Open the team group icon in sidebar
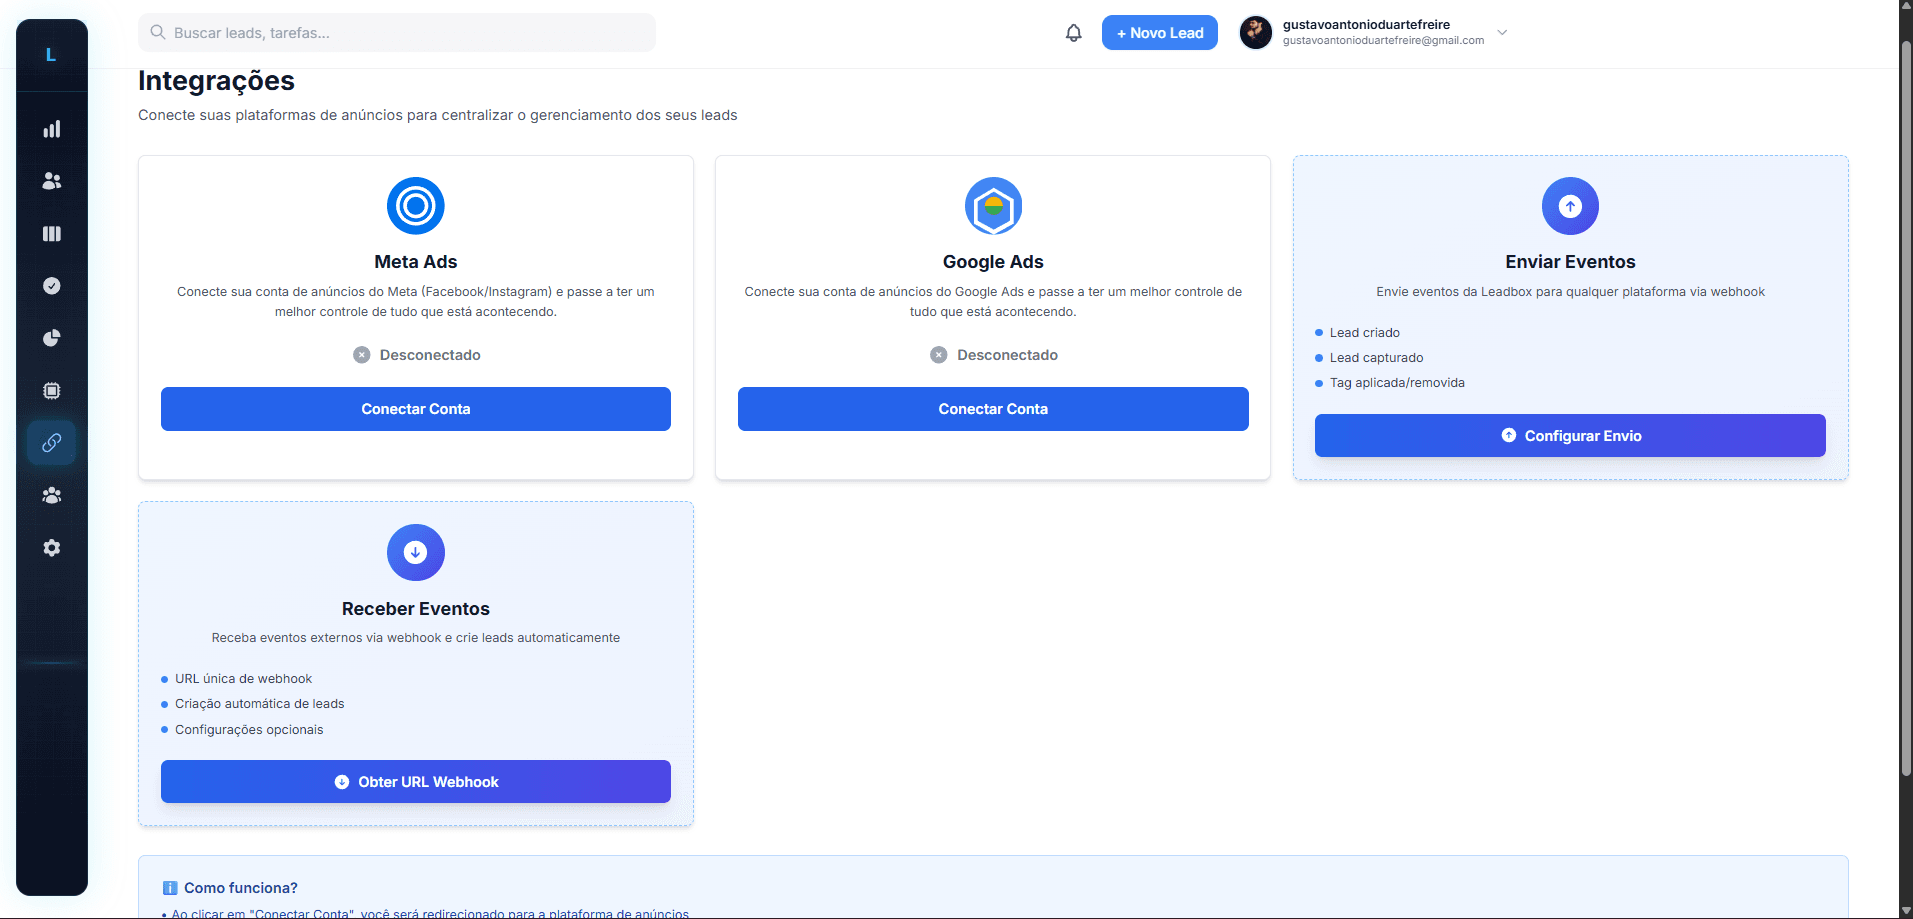Screen dimensions: 1913x919 [52, 495]
